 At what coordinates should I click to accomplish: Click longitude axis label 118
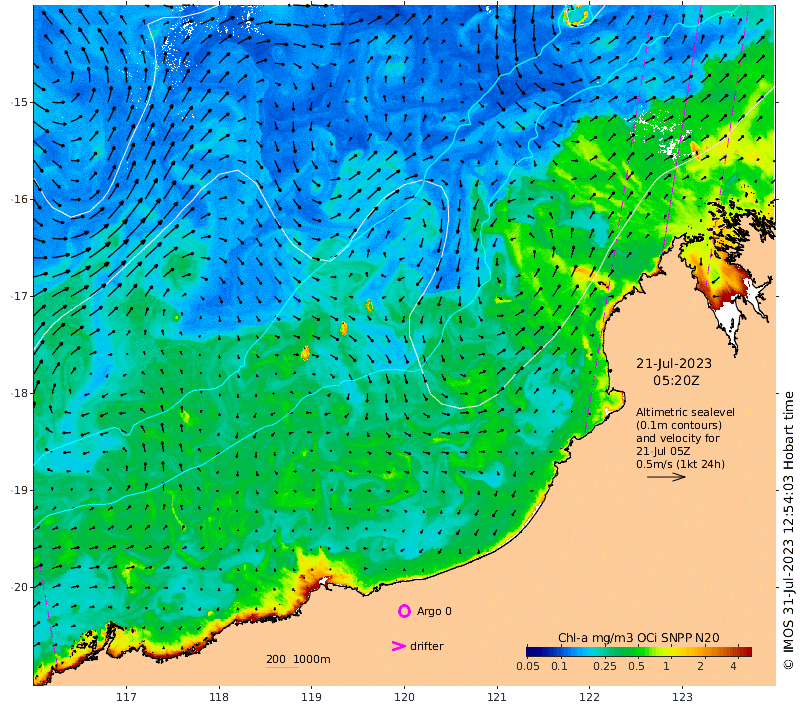pos(219,697)
